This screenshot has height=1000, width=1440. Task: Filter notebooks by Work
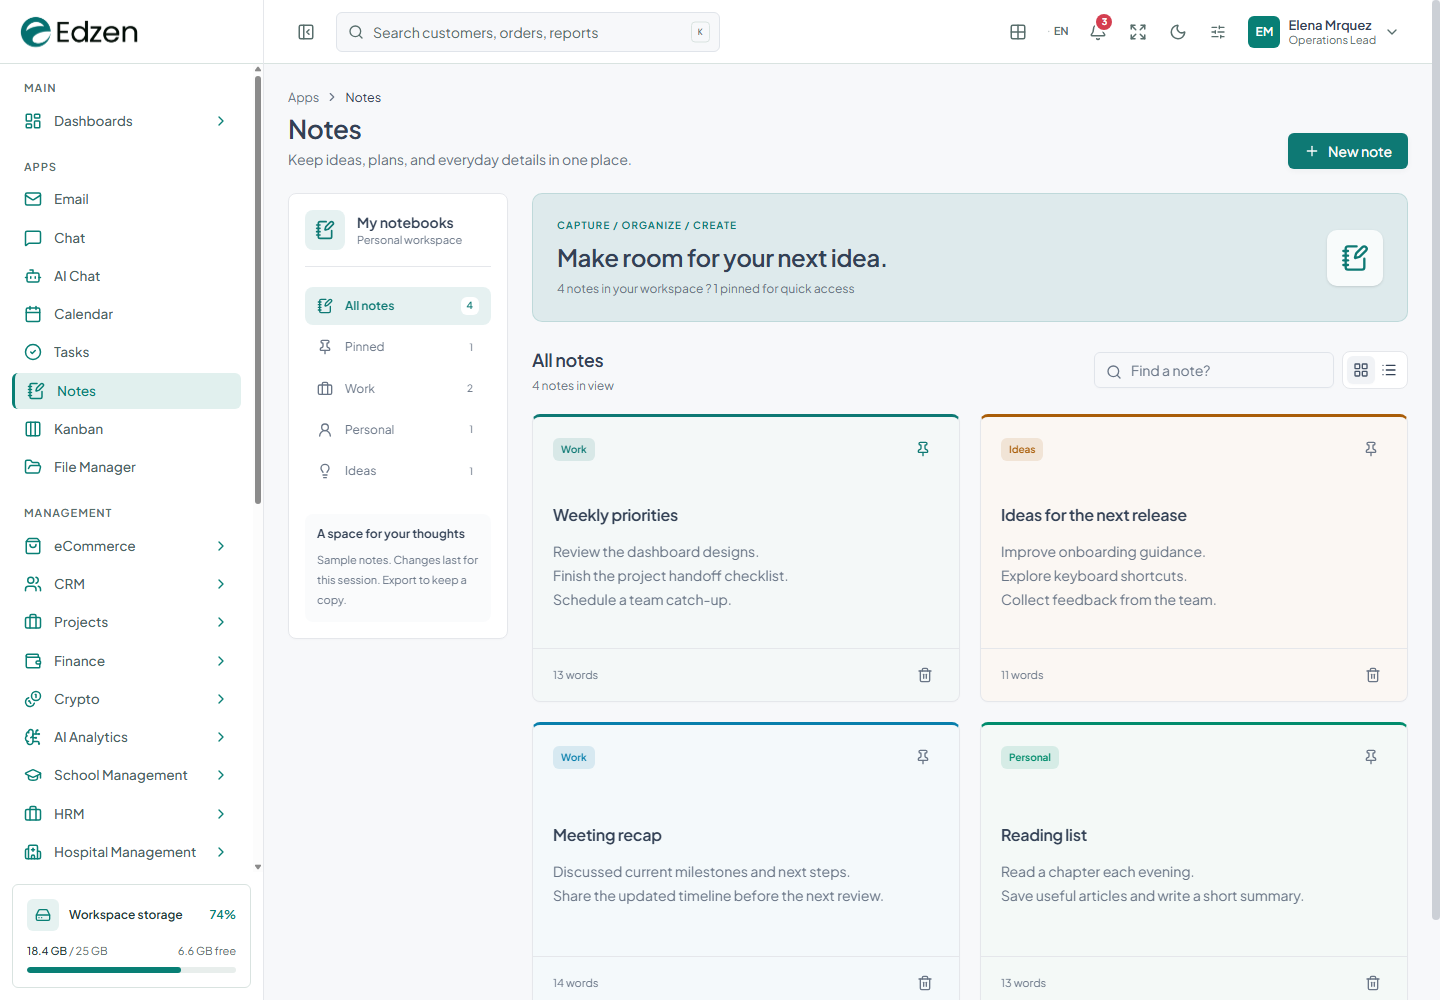398,388
